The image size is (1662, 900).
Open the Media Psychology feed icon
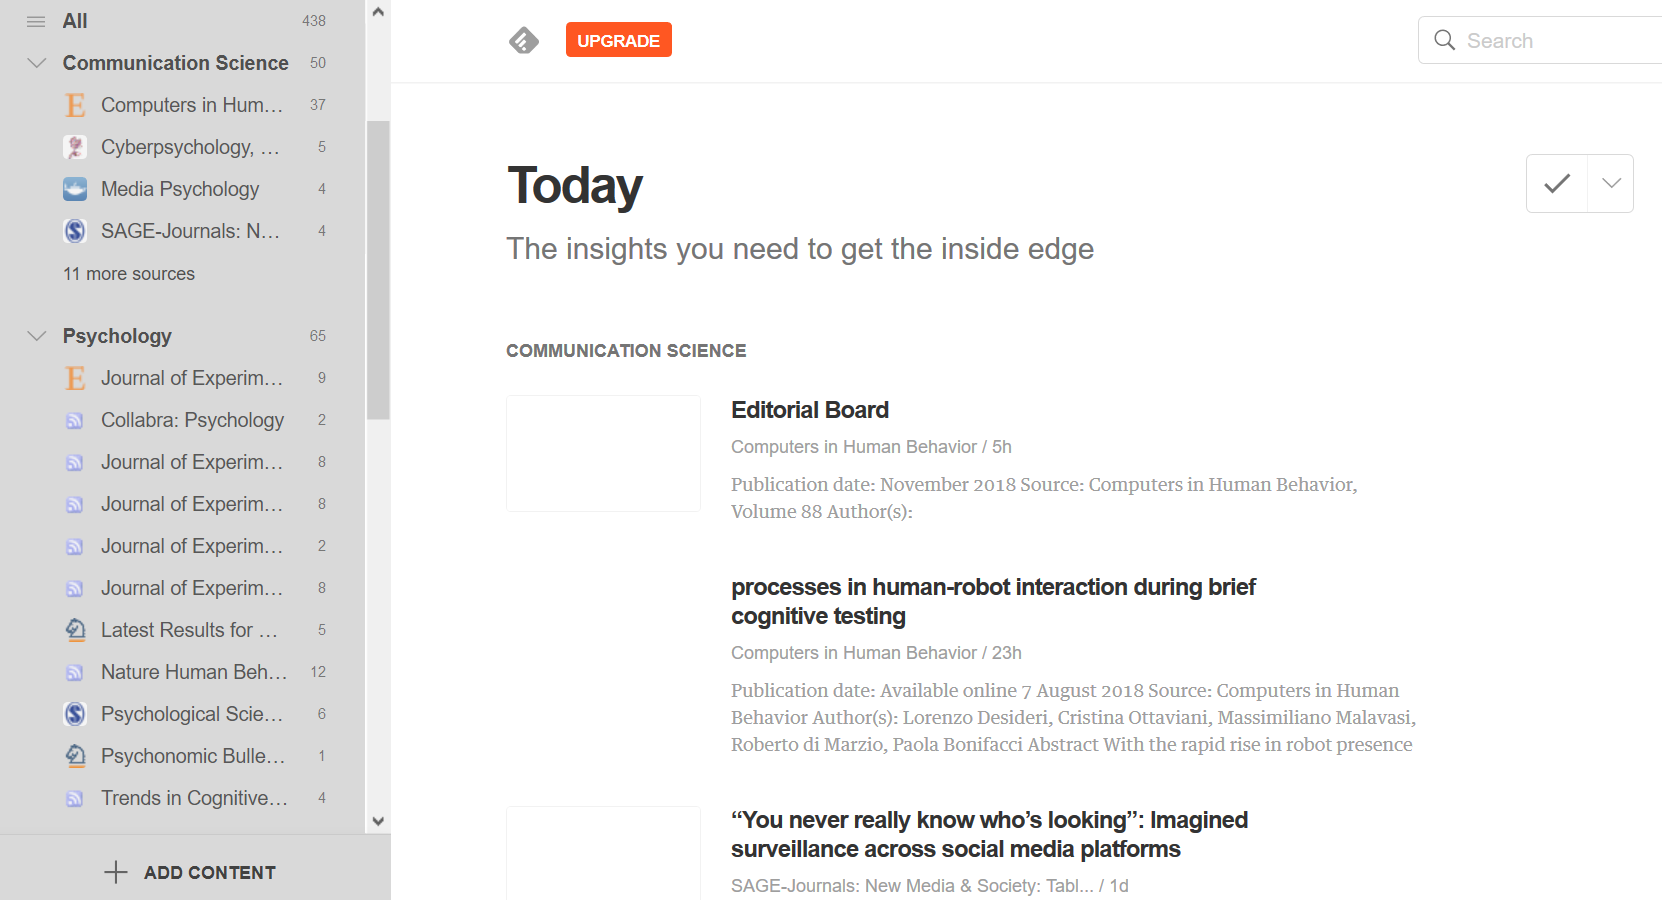75,189
